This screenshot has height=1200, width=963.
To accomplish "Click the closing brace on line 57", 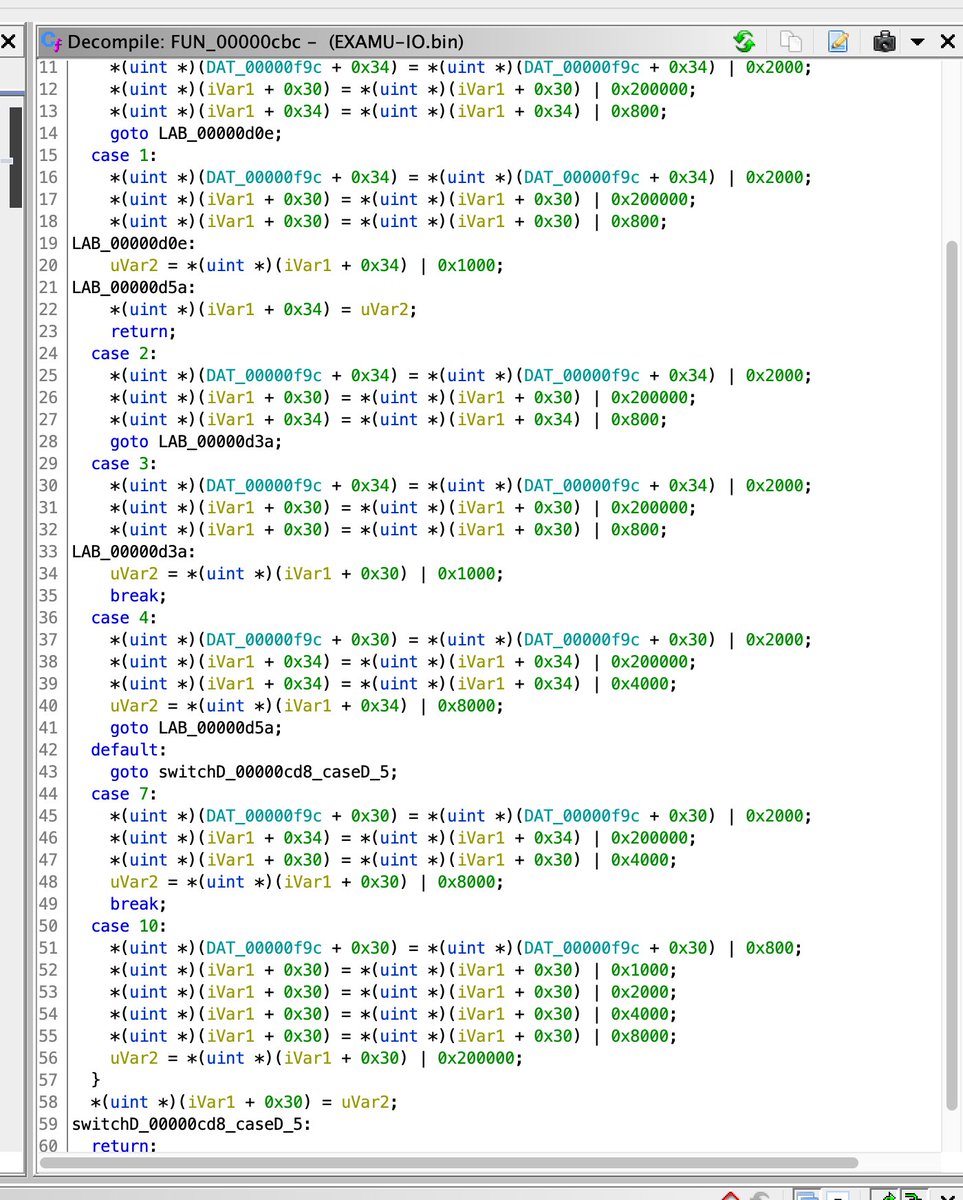I will (x=96, y=1079).
